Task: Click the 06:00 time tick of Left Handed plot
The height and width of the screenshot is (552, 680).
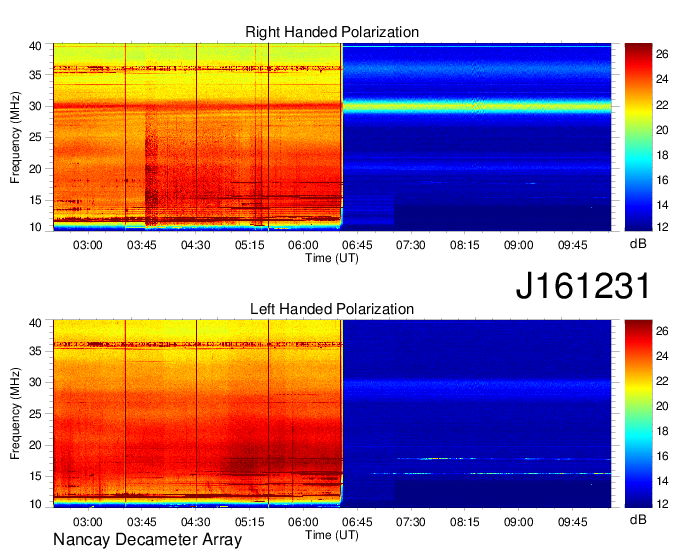Action: (304, 522)
